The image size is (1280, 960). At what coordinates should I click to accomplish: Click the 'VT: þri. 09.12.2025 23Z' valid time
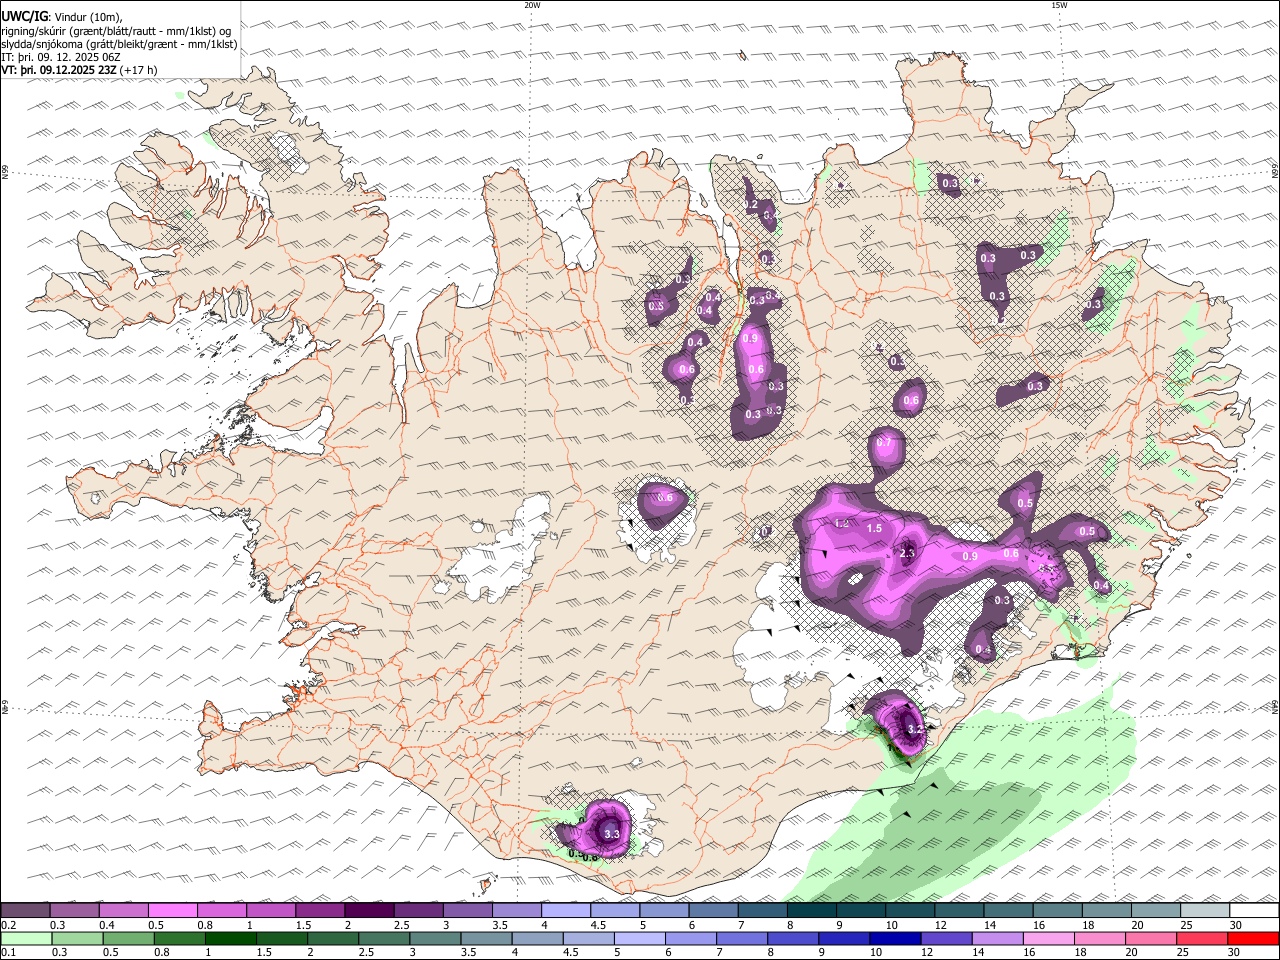click(x=59, y=70)
